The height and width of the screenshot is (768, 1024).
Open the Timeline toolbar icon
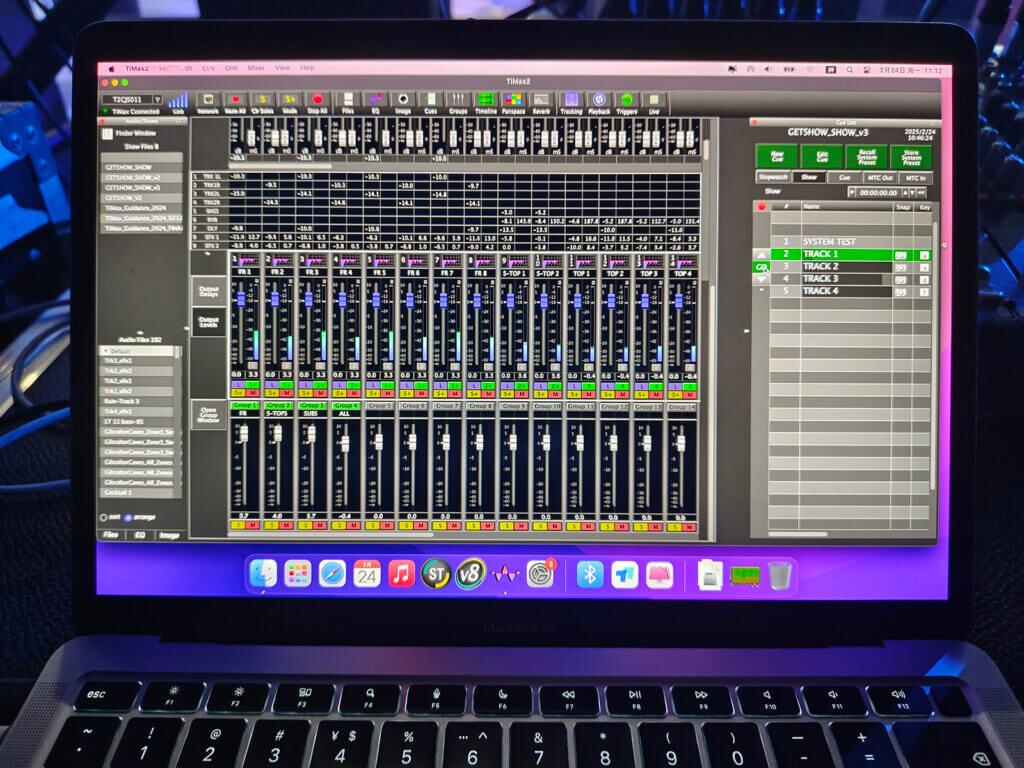[486, 99]
